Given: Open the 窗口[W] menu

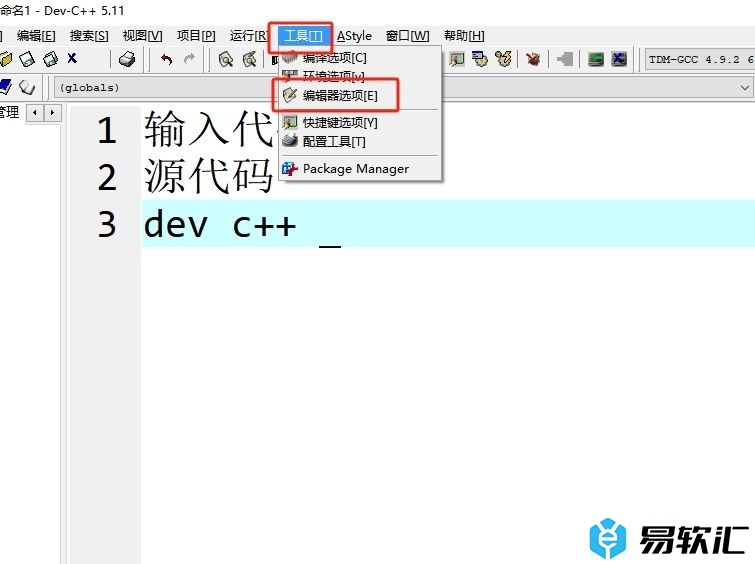Looking at the screenshot, I should point(407,36).
